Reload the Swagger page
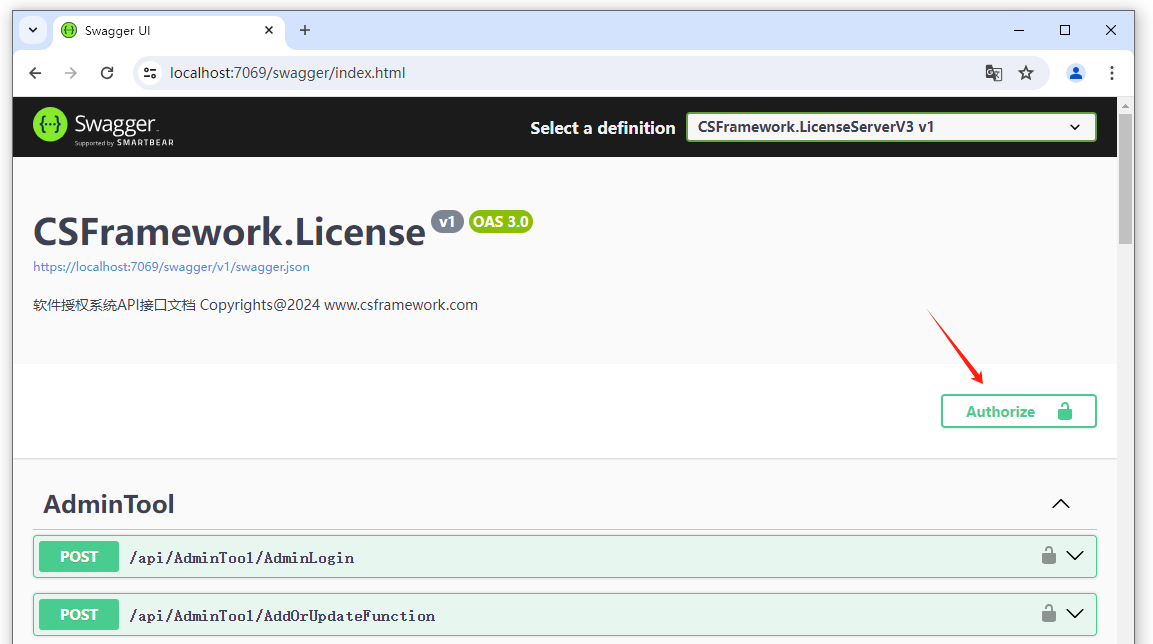The image size is (1153, 644). (107, 73)
